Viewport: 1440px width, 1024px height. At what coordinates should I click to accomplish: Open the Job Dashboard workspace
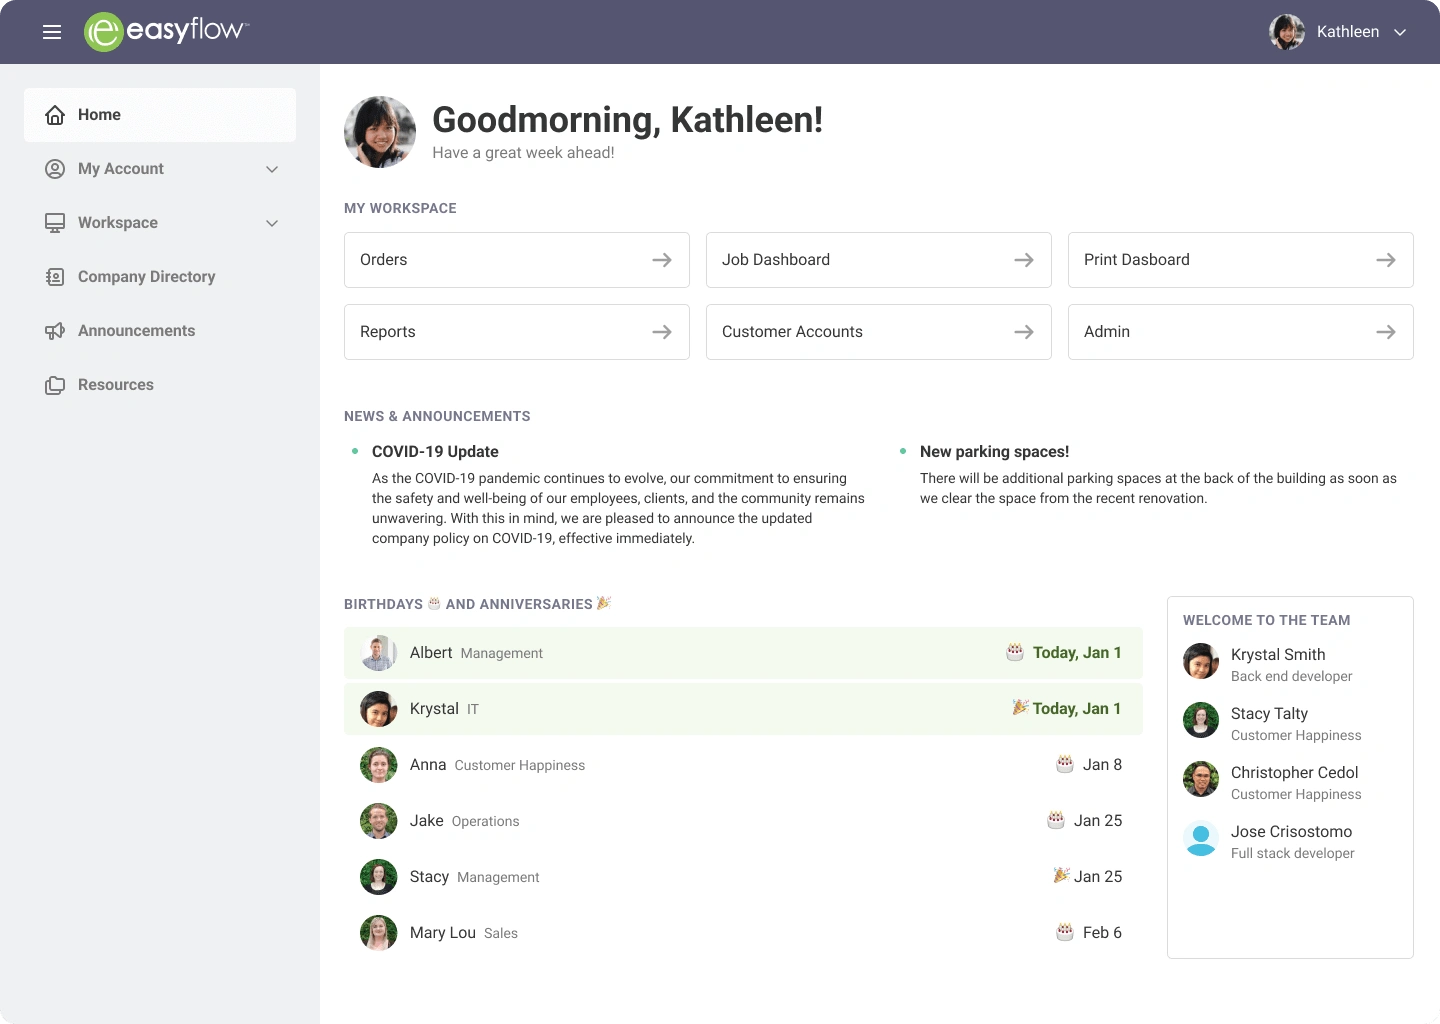[878, 260]
